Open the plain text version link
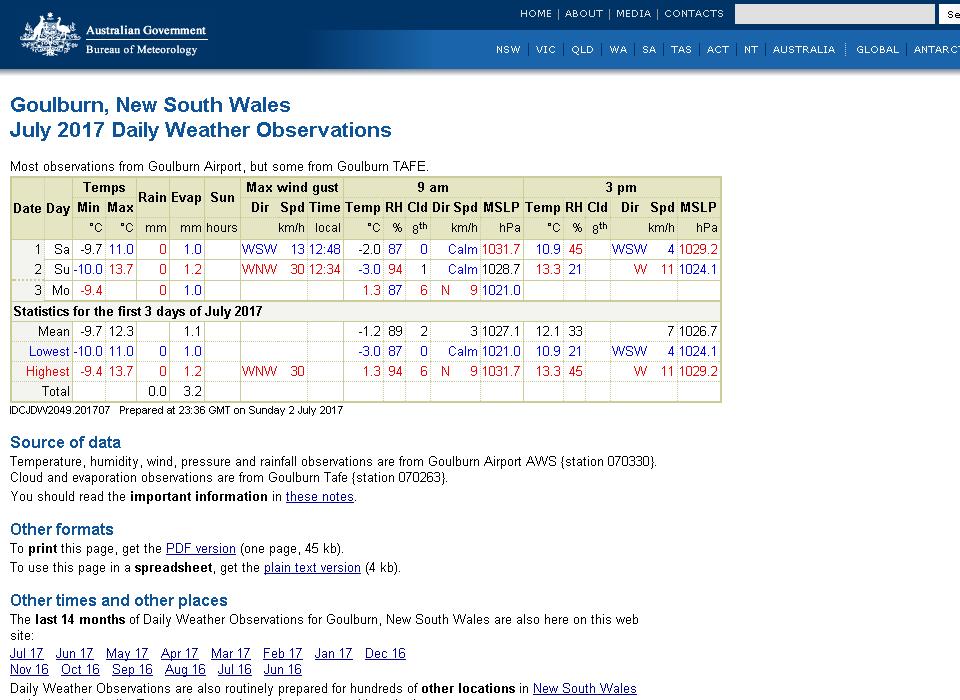960x700 pixels. pos(312,568)
